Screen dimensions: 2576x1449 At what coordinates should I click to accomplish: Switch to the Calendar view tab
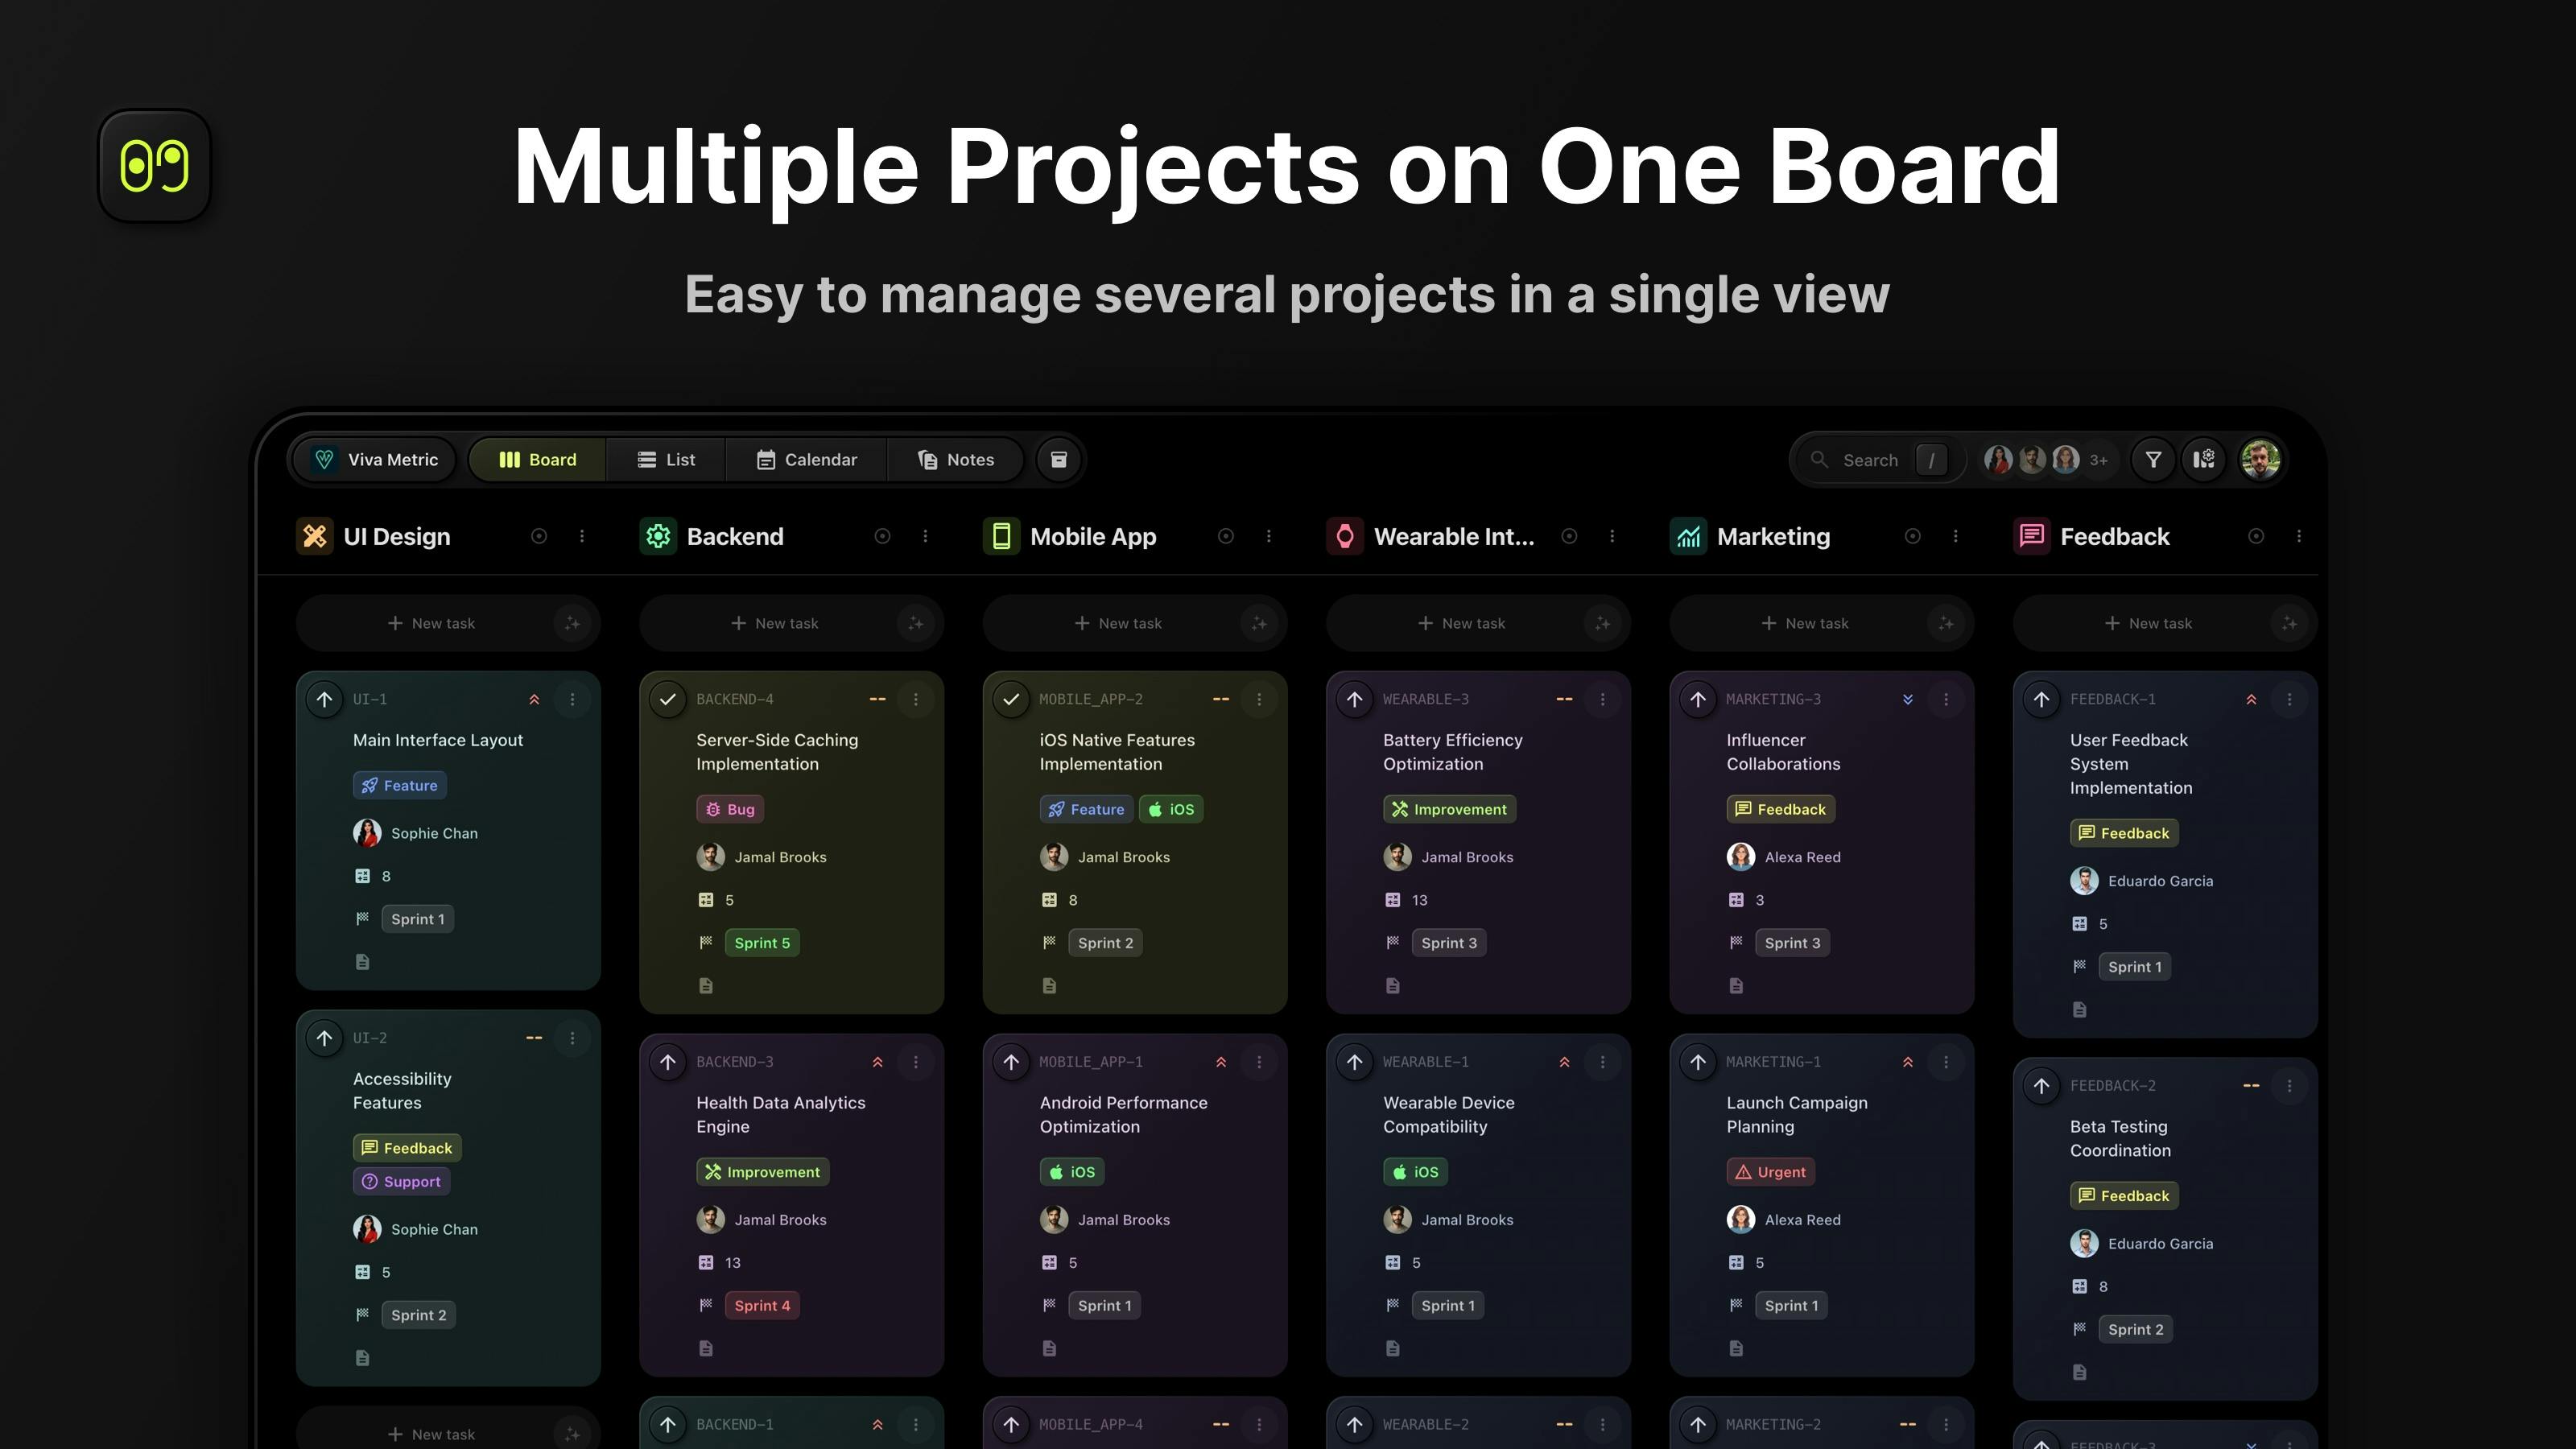pyautogui.click(x=807, y=460)
